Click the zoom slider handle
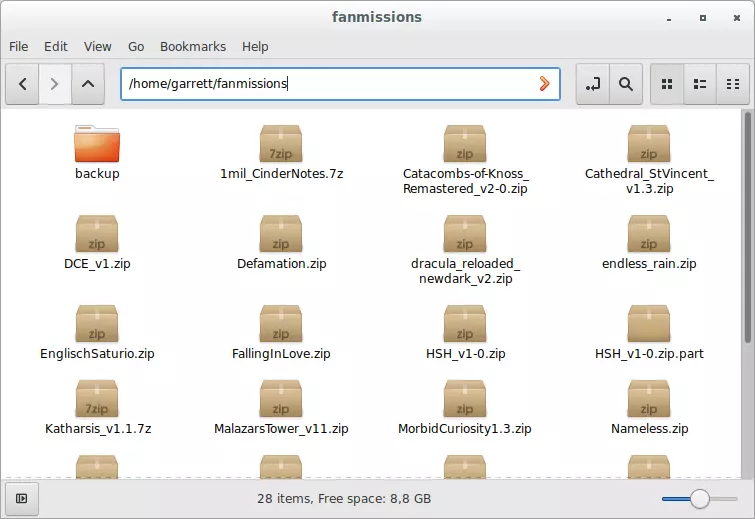The width and height of the screenshot is (755, 519). pyautogui.click(x=700, y=499)
